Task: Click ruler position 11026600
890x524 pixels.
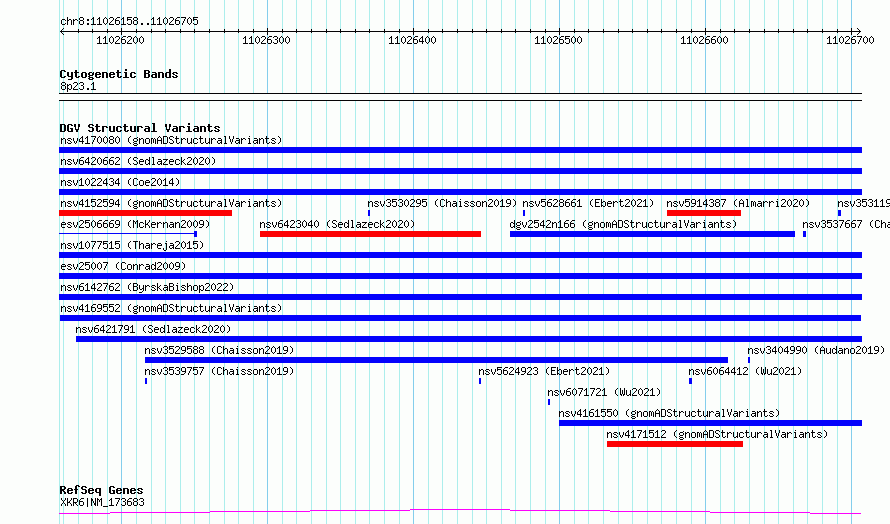Action: 704,40
